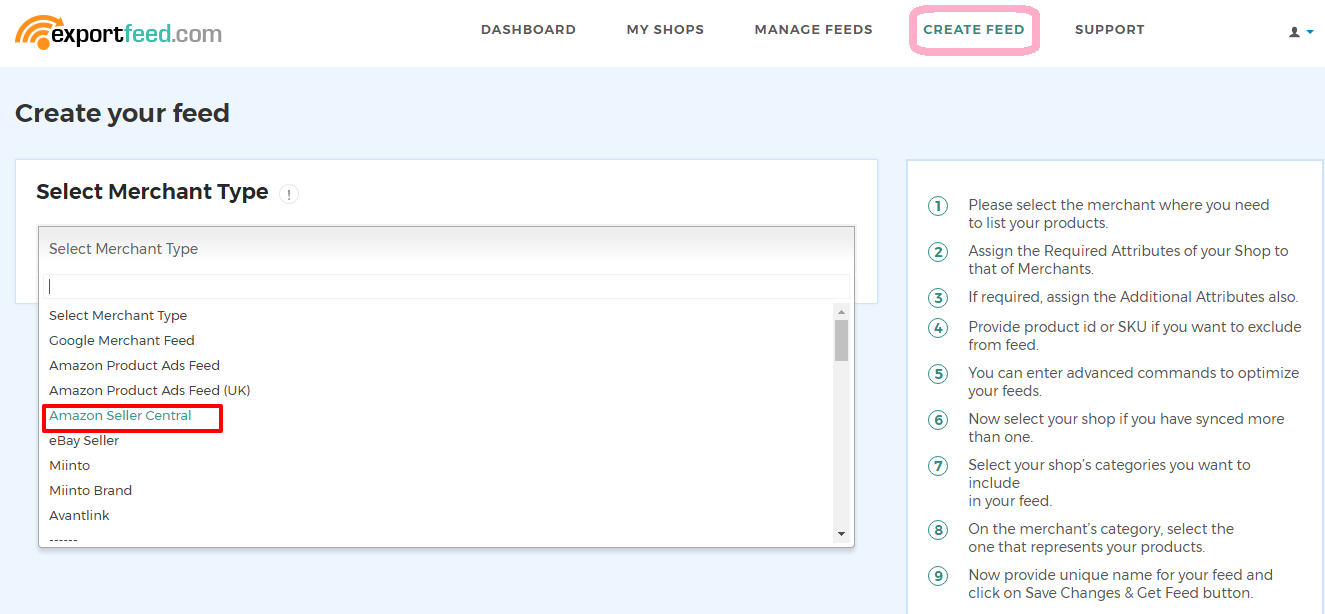Viewport: 1325px width, 614px height.
Task: Click step 3 text about Additional Attributes
Action: tap(1133, 297)
